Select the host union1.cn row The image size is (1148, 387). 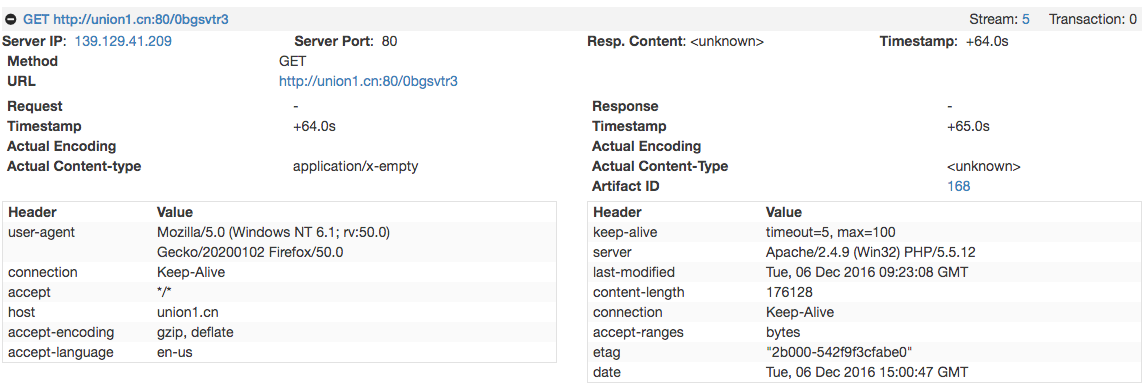pos(279,312)
